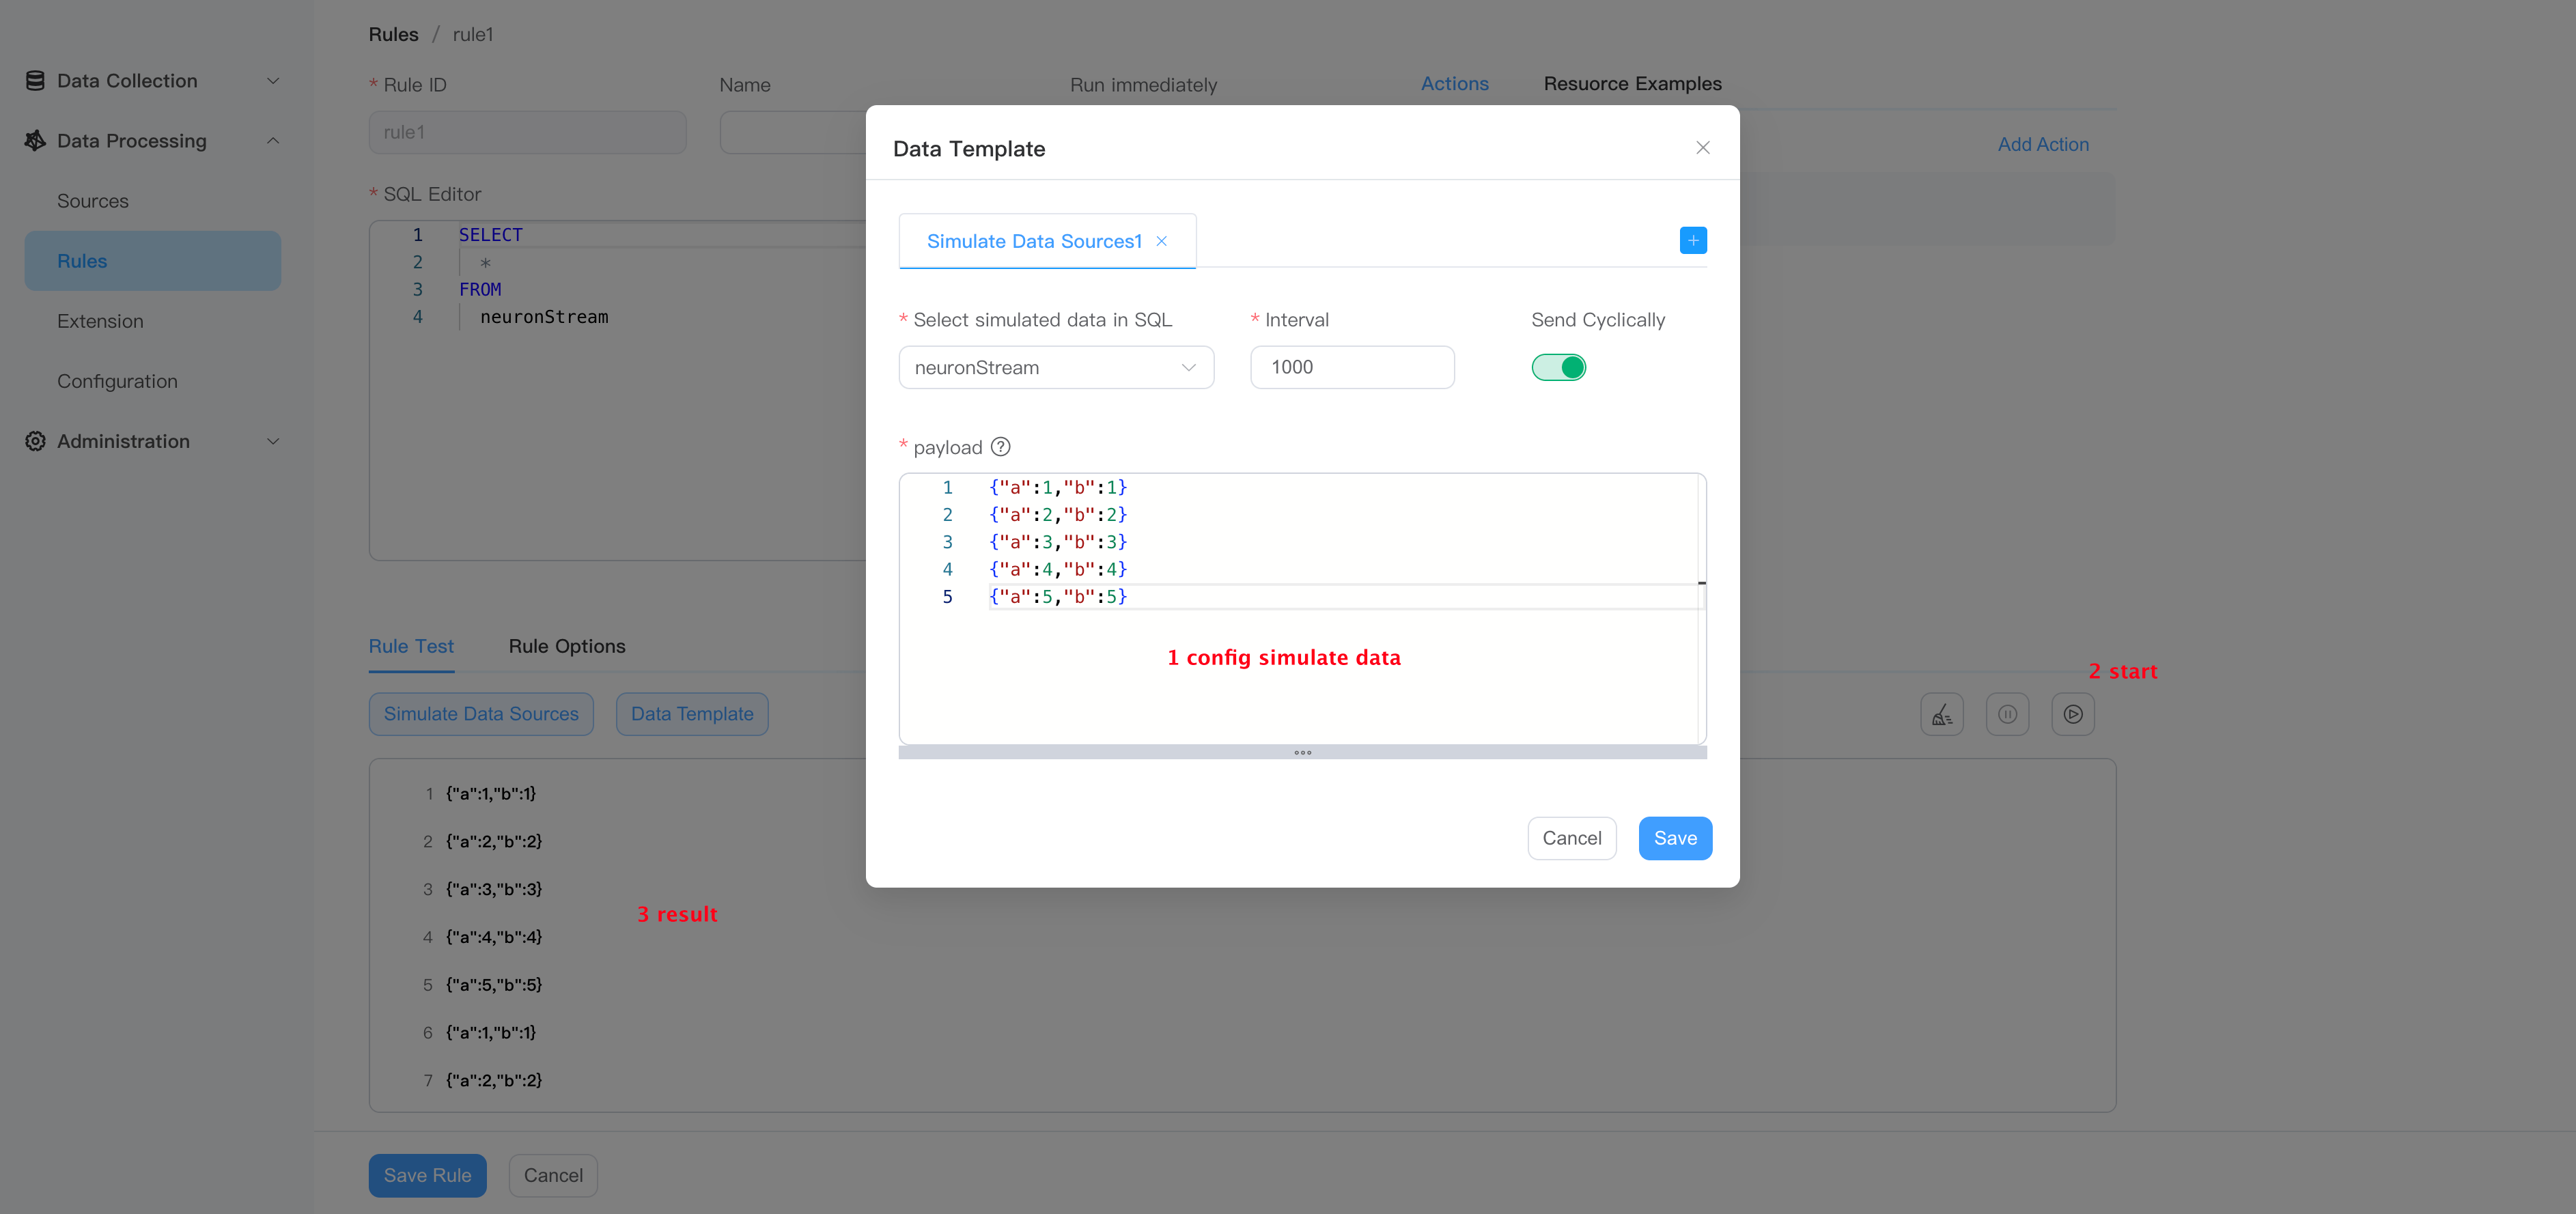The width and height of the screenshot is (2576, 1214).
Task: Click the pause test icon
Action: coord(2007,714)
